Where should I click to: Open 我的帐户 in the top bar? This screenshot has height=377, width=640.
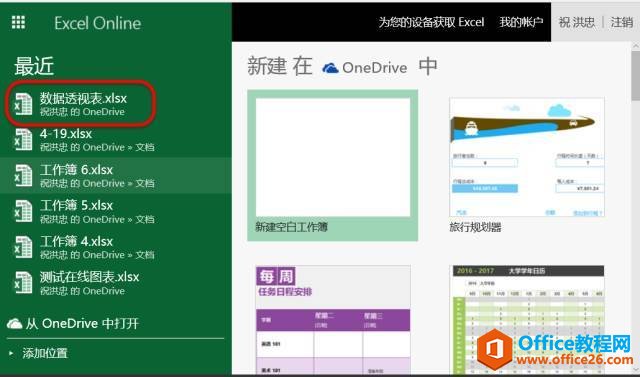point(521,22)
